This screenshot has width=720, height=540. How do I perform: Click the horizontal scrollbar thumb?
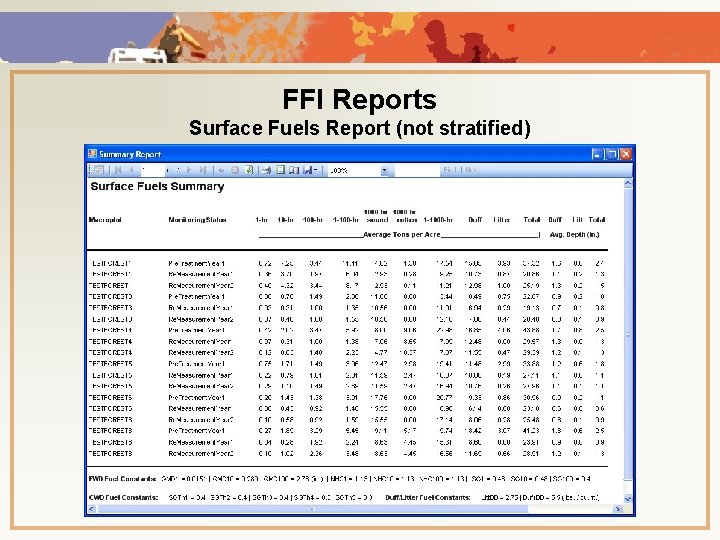click(313, 509)
